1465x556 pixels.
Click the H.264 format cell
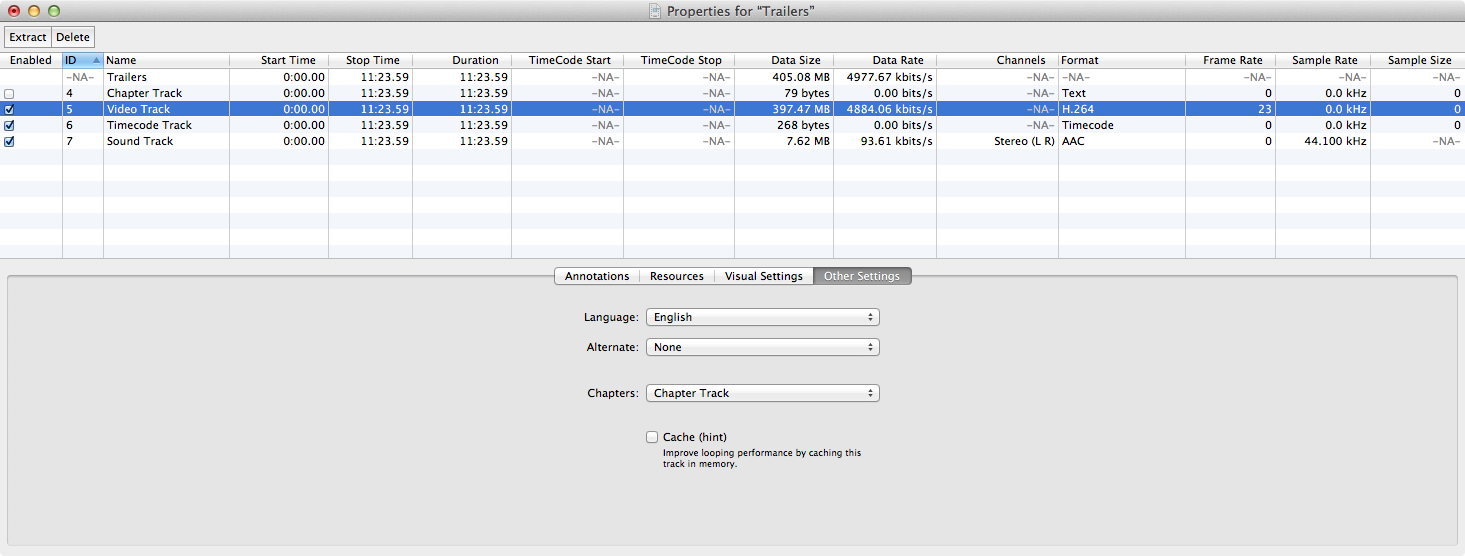(x=1076, y=109)
